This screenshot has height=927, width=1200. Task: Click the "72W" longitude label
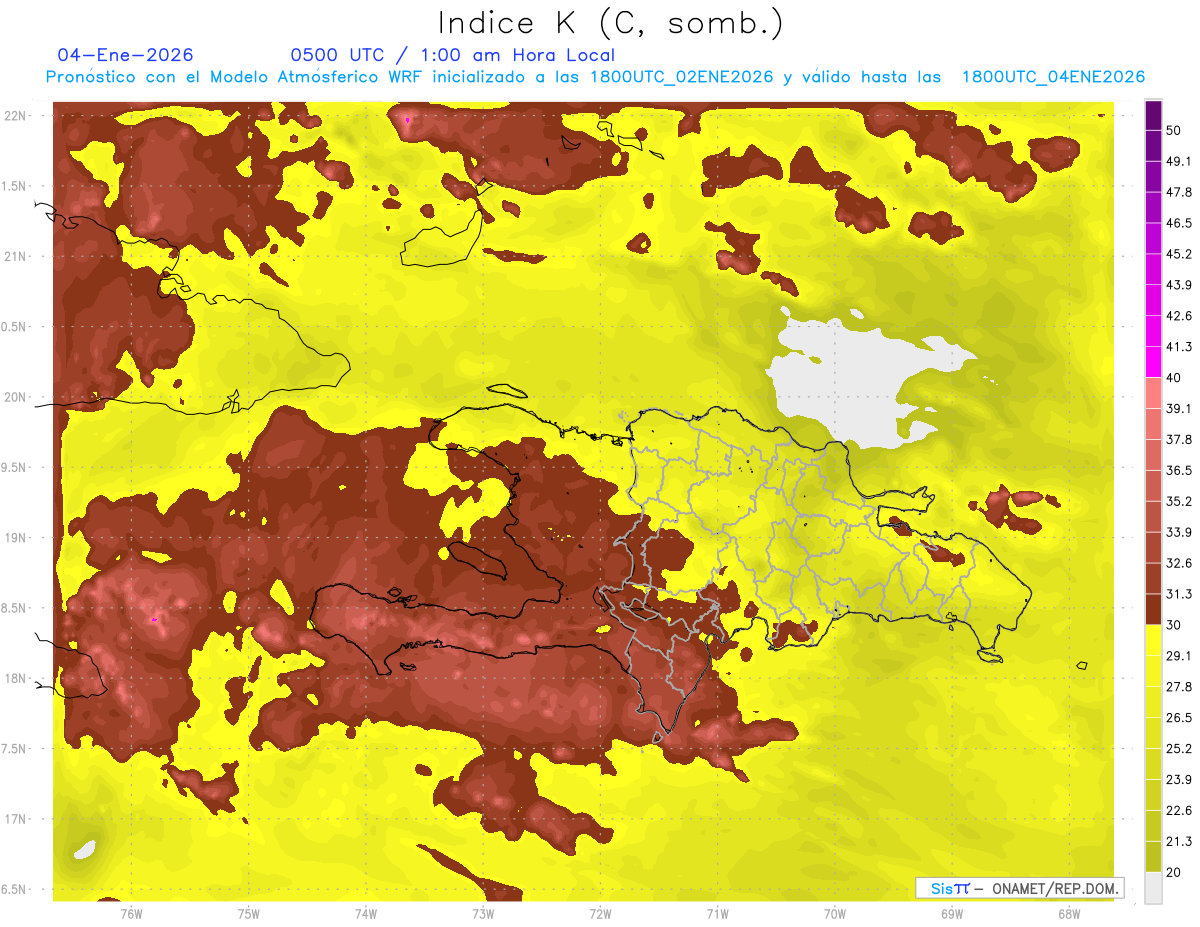pyautogui.click(x=600, y=913)
